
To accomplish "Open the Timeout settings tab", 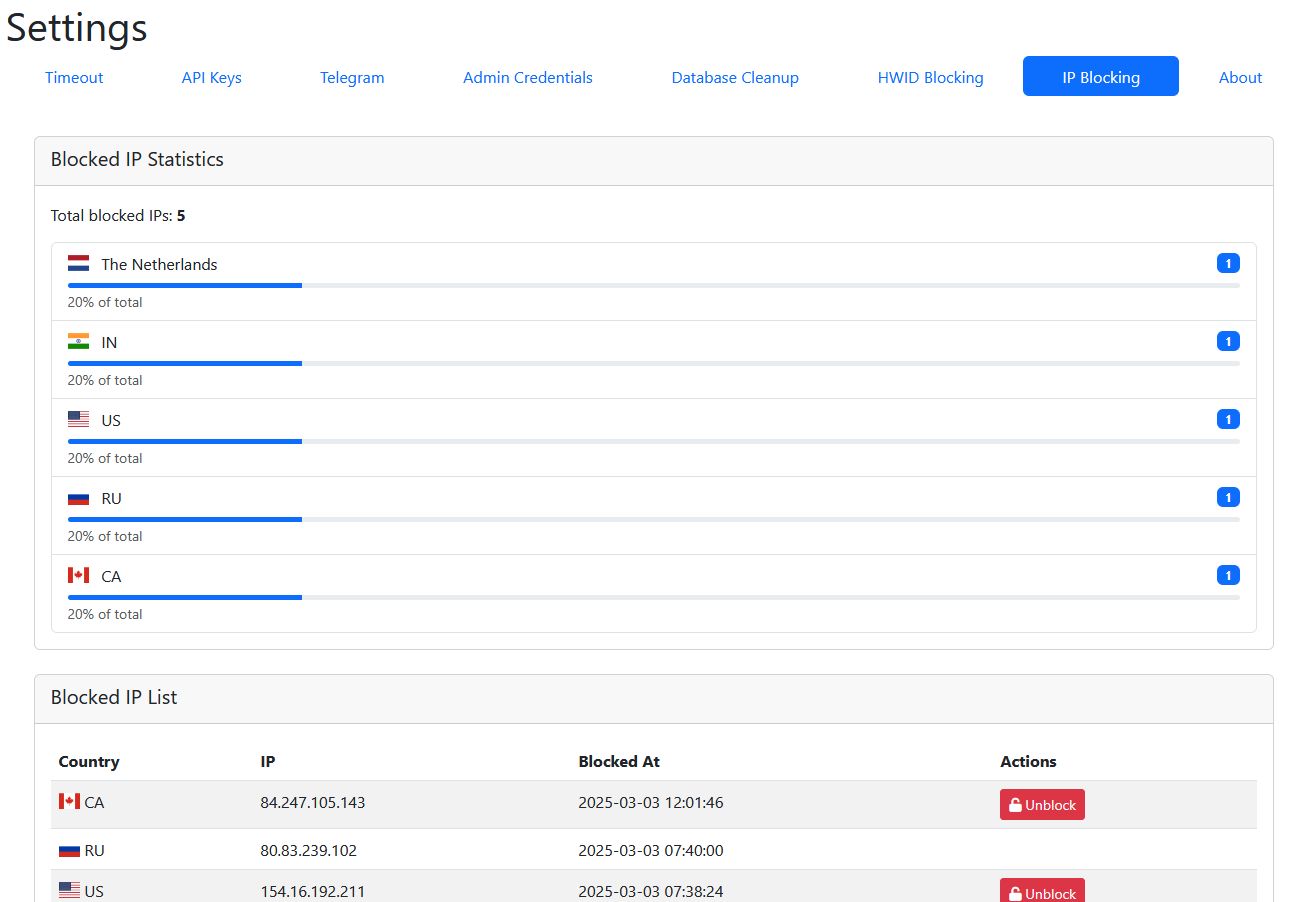I will [74, 77].
